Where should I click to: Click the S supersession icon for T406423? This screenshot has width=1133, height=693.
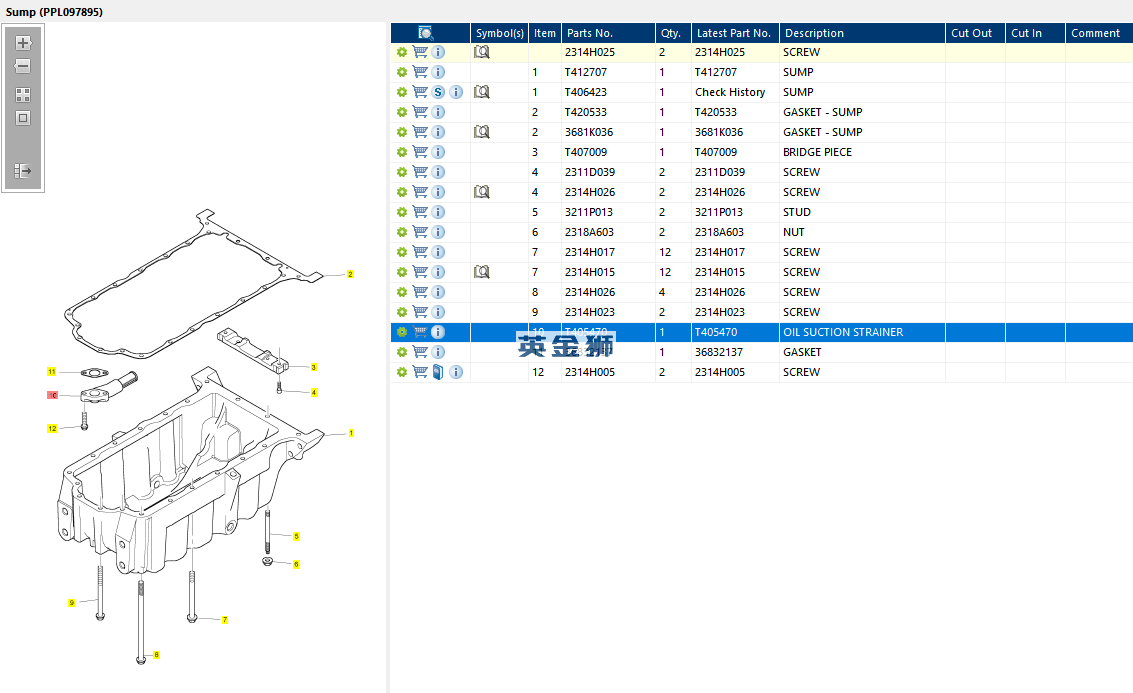438,92
